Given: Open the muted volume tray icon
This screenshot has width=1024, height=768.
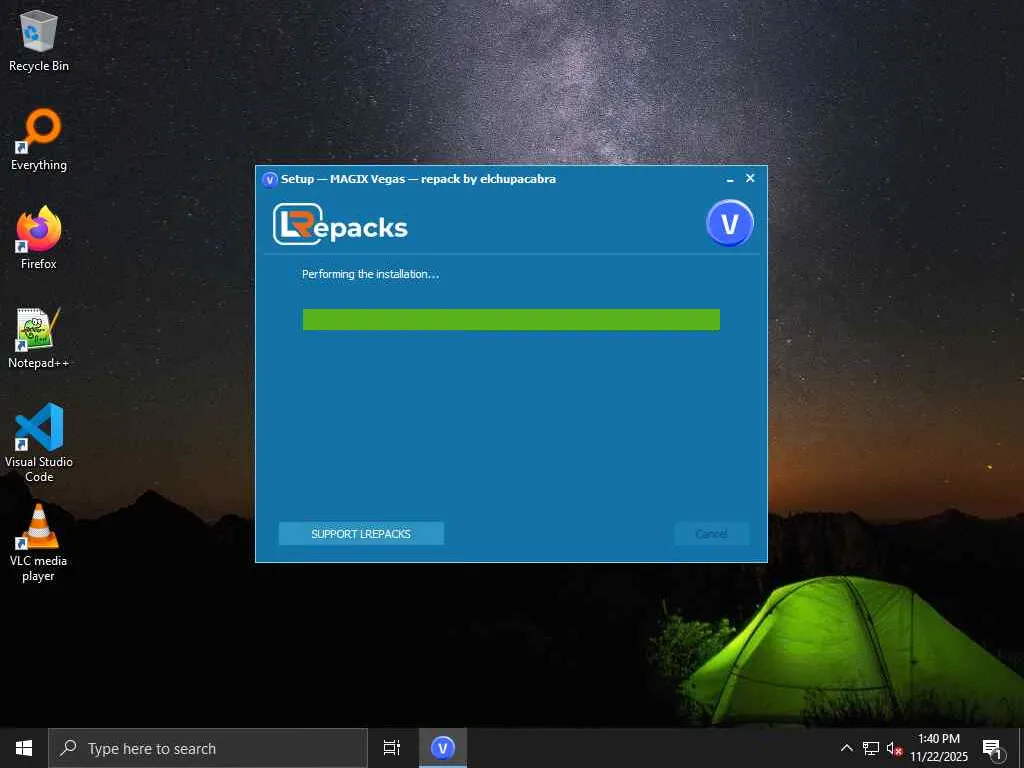Looking at the screenshot, I should pos(894,748).
